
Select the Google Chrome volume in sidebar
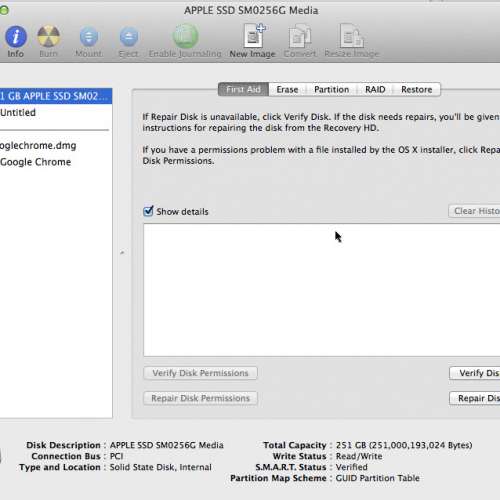[56, 162]
